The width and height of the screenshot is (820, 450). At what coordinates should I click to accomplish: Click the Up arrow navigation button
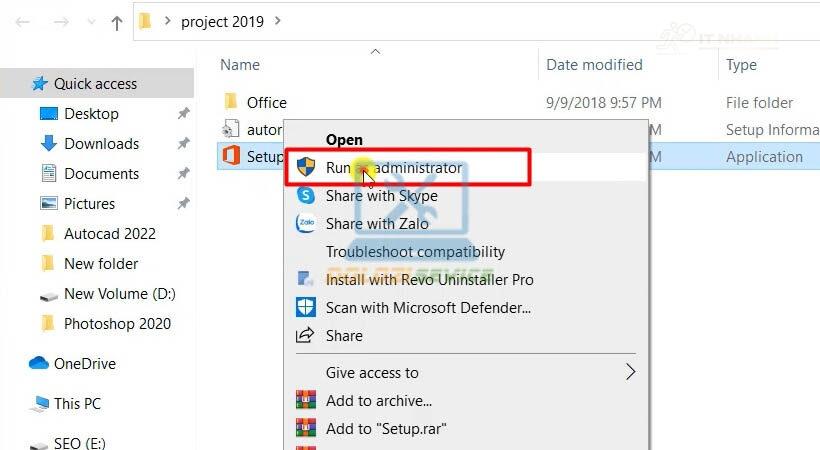click(x=116, y=22)
